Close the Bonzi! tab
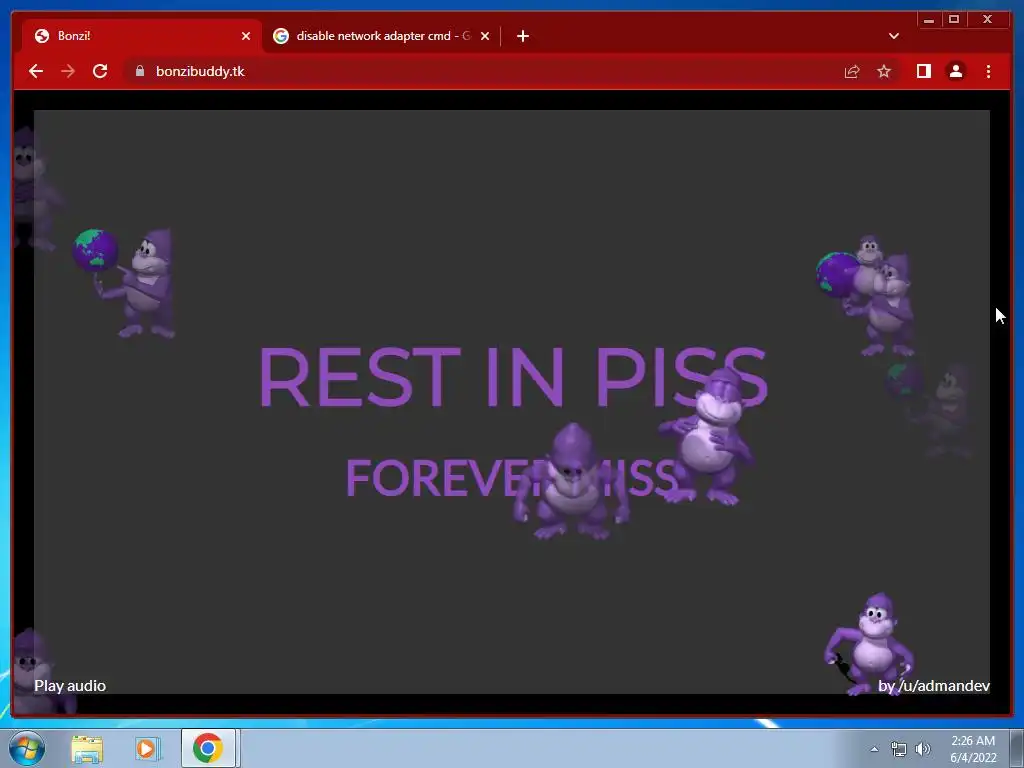 coord(246,36)
